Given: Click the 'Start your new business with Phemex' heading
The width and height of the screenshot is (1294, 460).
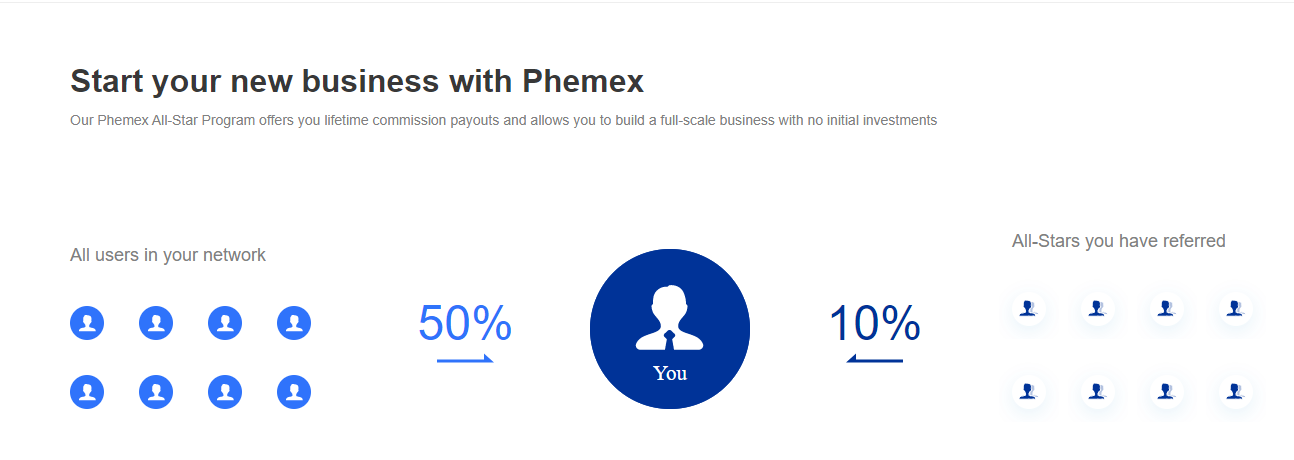Looking at the screenshot, I should [357, 81].
